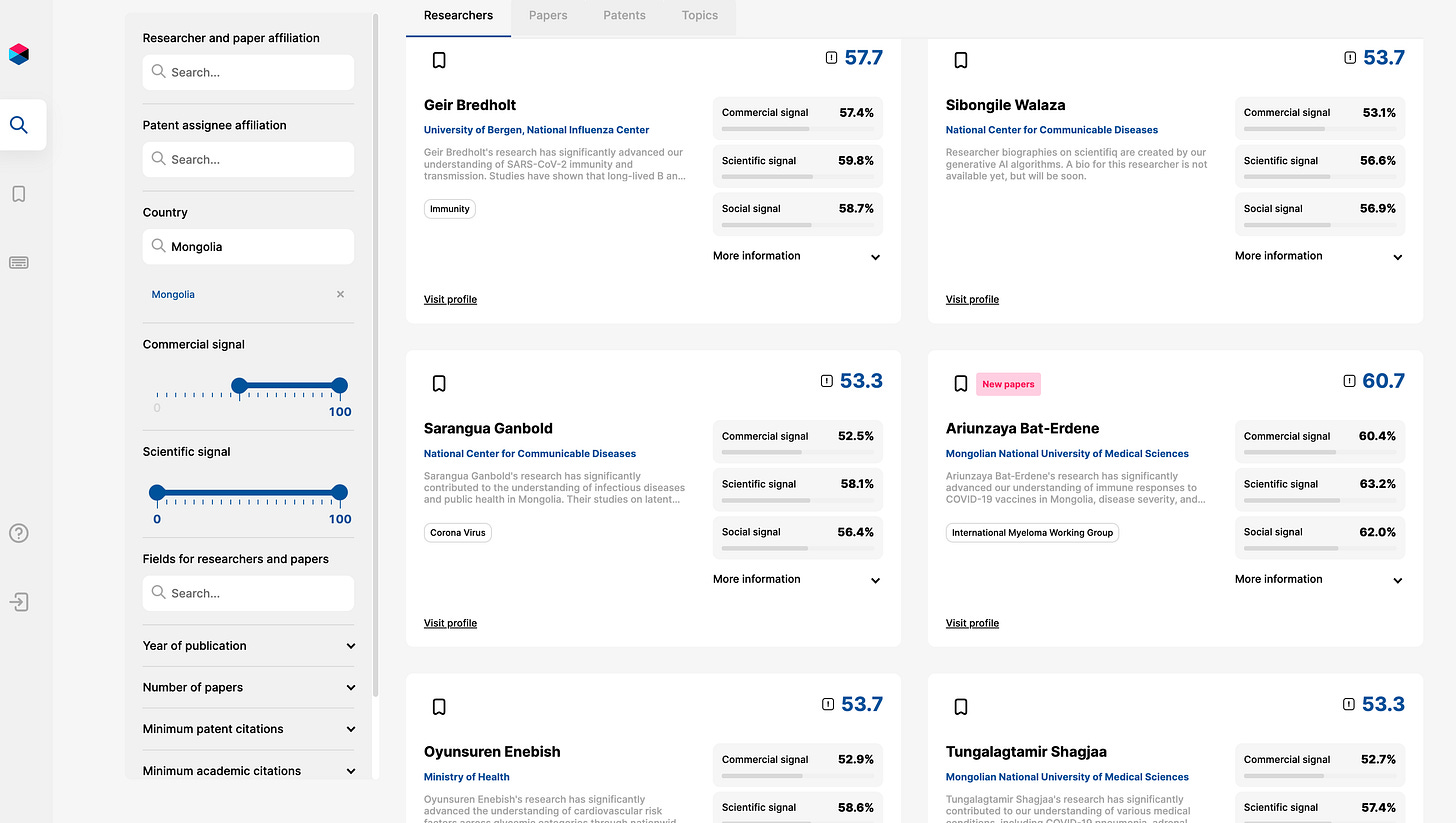
Task: Click info icon beside score 60.7
Action: tap(1349, 381)
